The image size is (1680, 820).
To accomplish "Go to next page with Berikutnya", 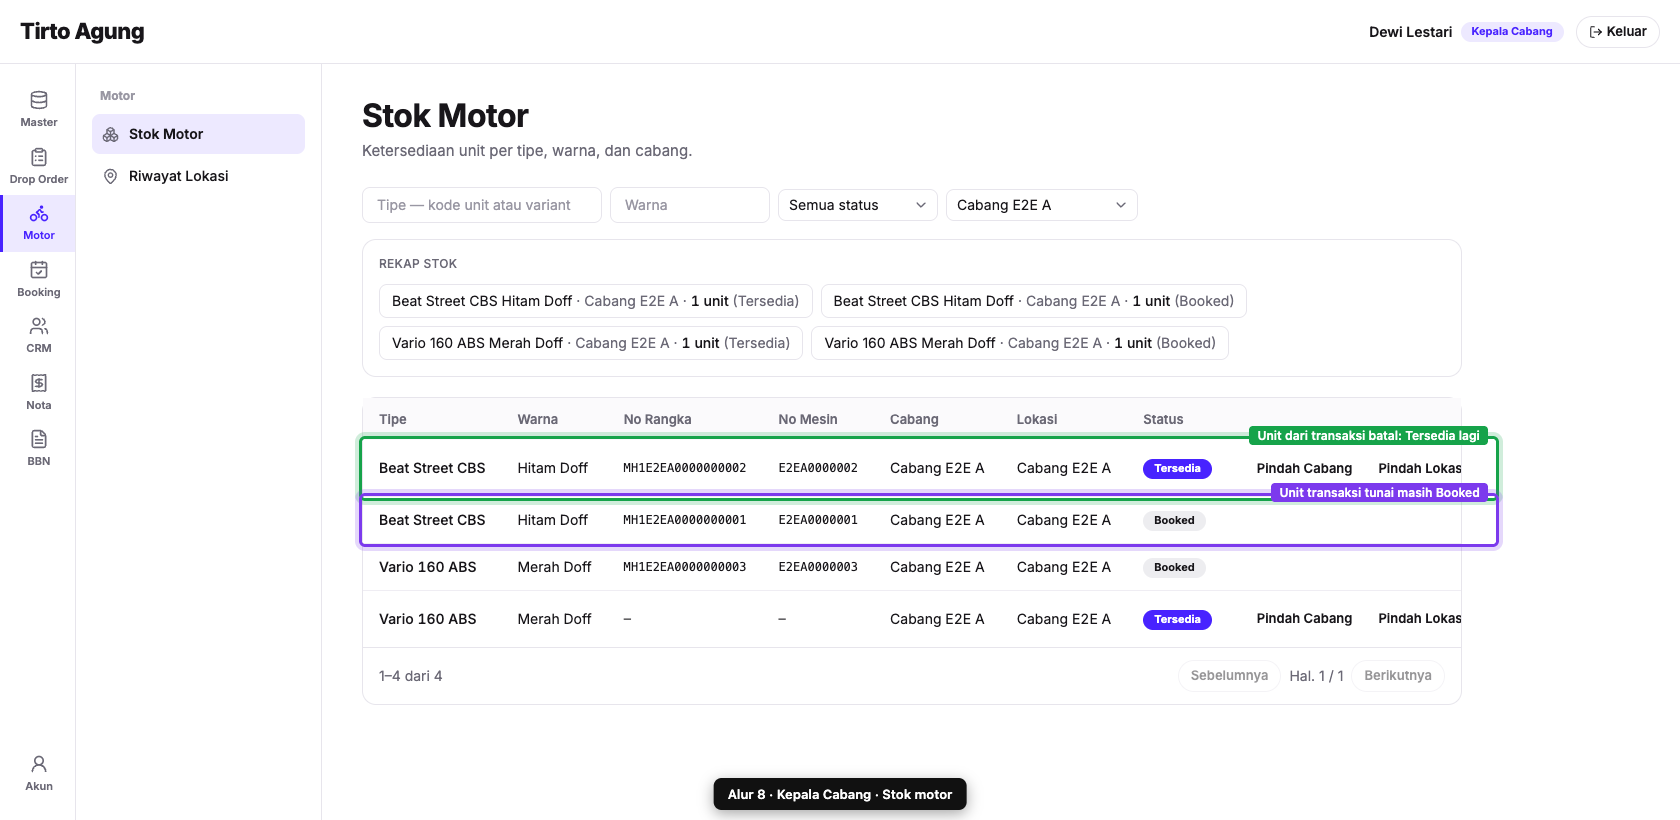I will pyautogui.click(x=1398, y=676).
